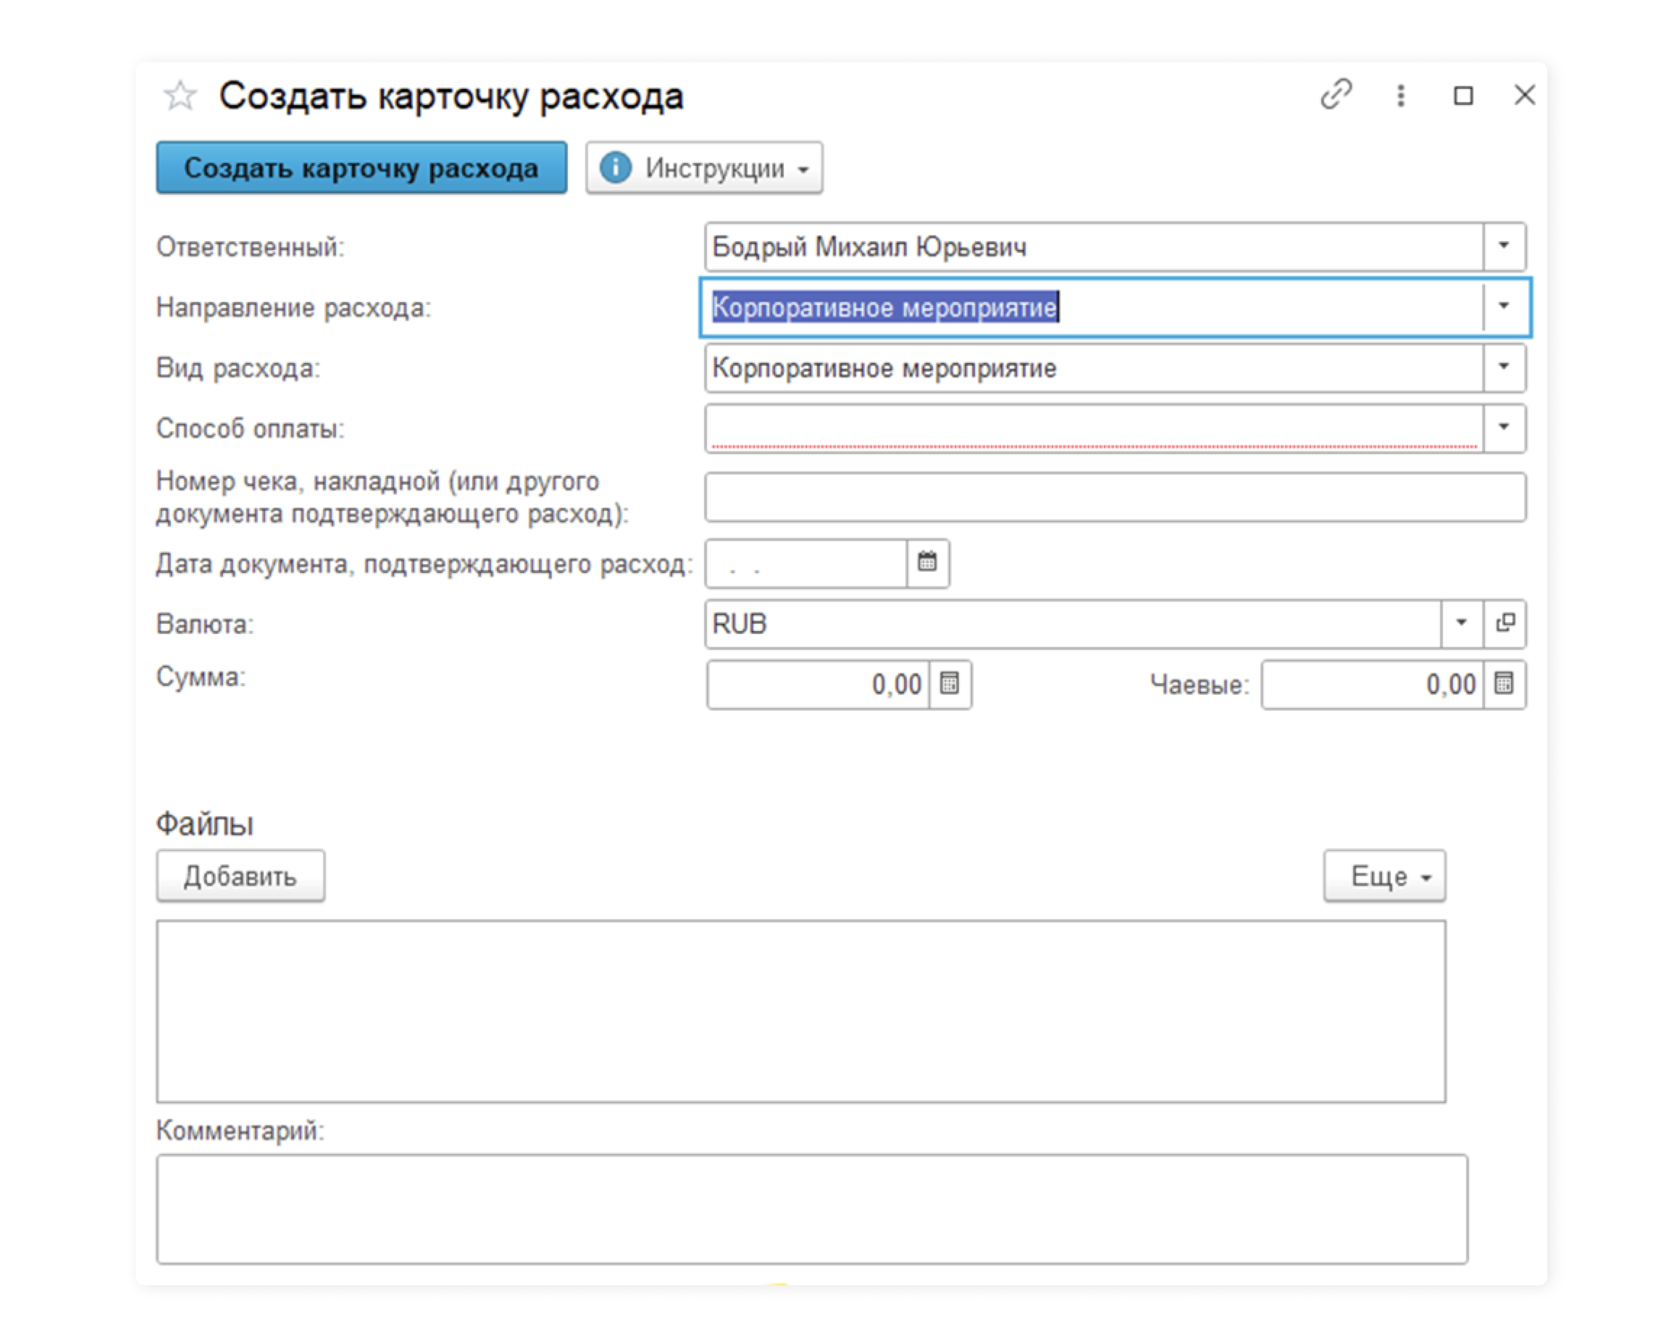Maximize the expense card window
The image size is (1680, 1344).
[1463, 95]
